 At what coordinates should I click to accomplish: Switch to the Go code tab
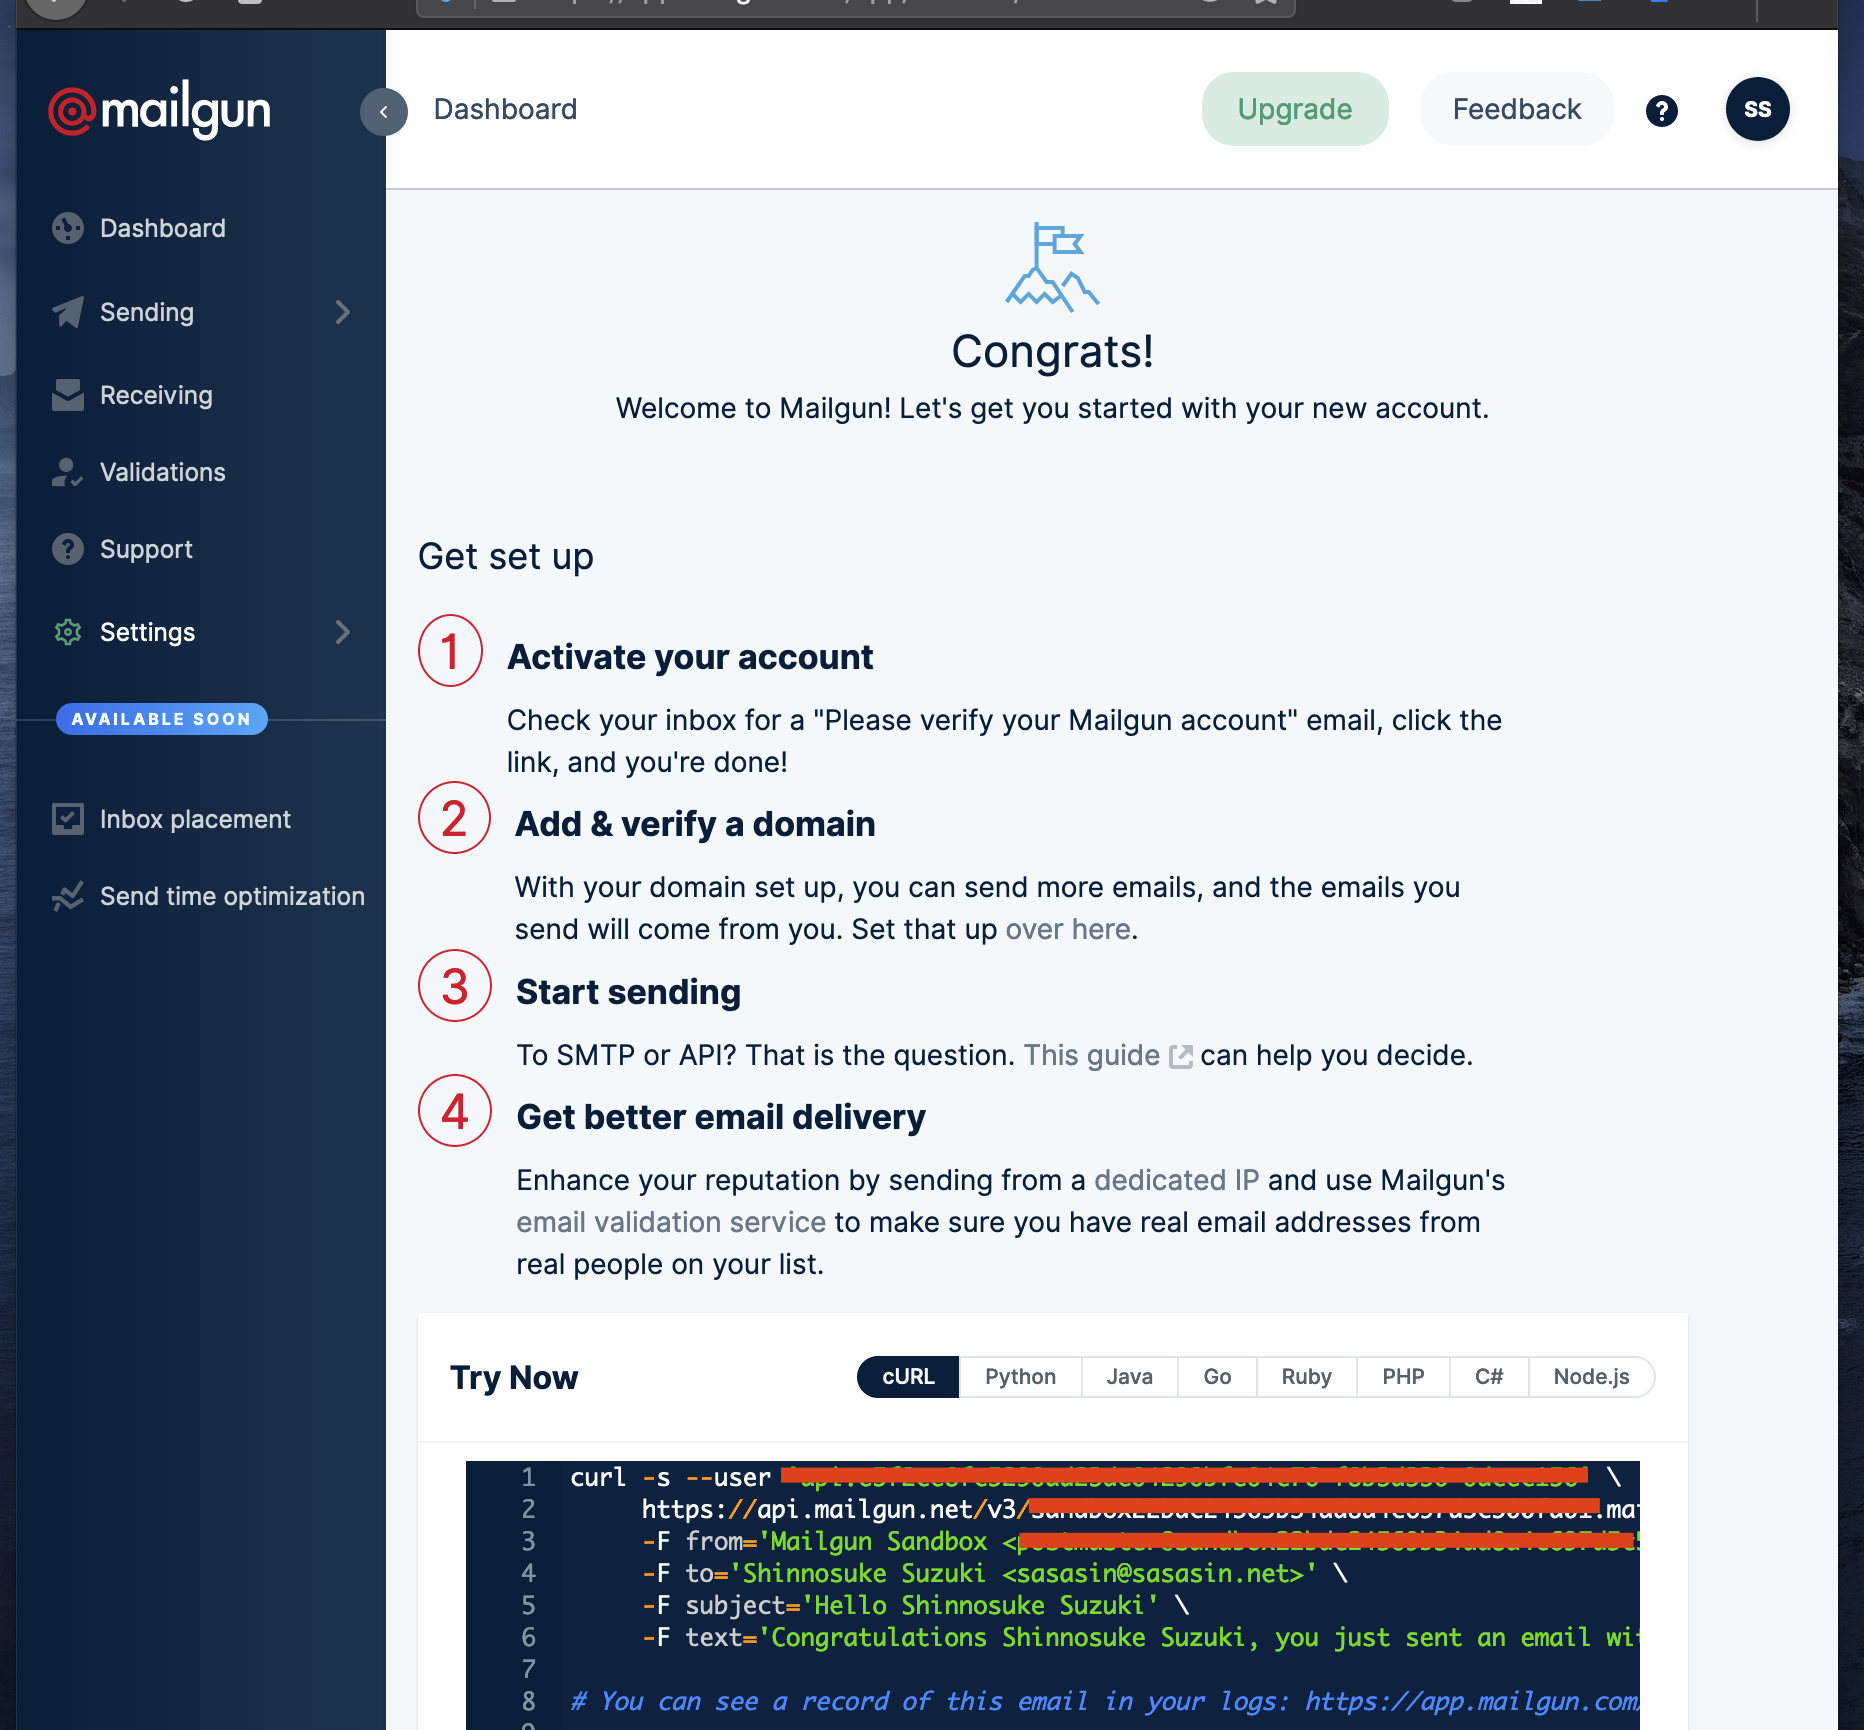(1217, 1377)
